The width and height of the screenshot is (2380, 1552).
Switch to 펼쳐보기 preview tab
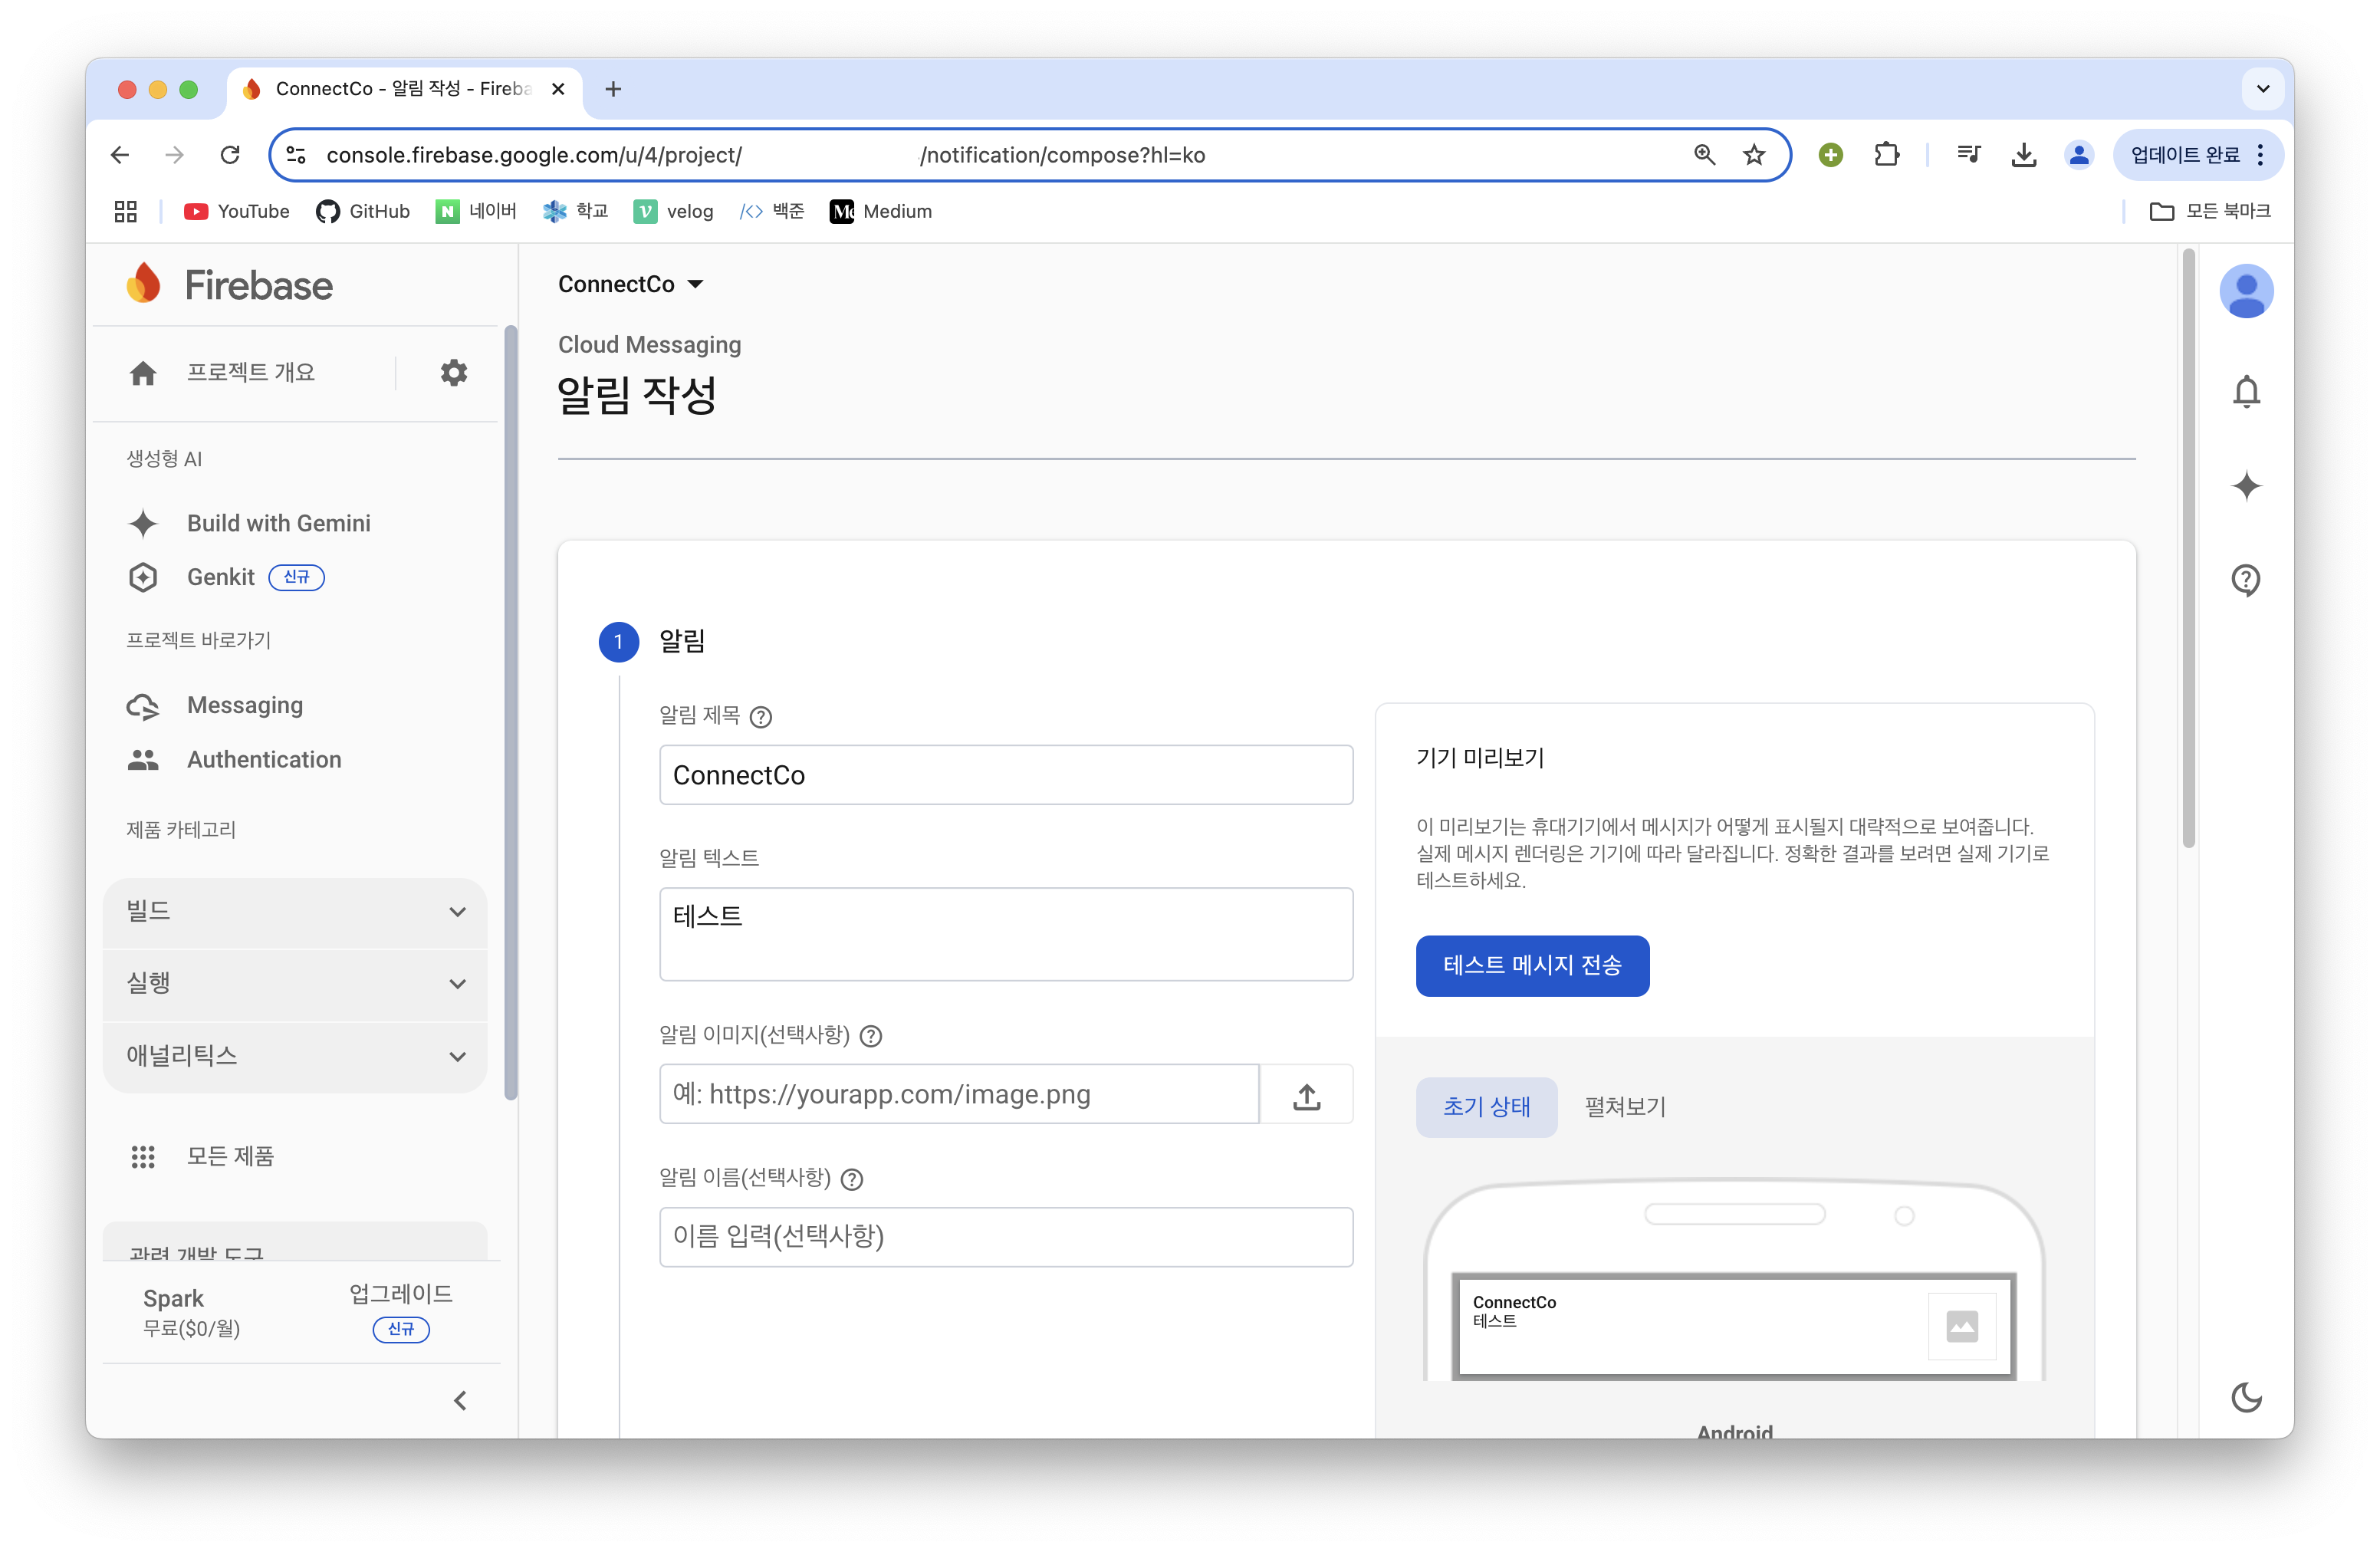tap(1625, 1107)
